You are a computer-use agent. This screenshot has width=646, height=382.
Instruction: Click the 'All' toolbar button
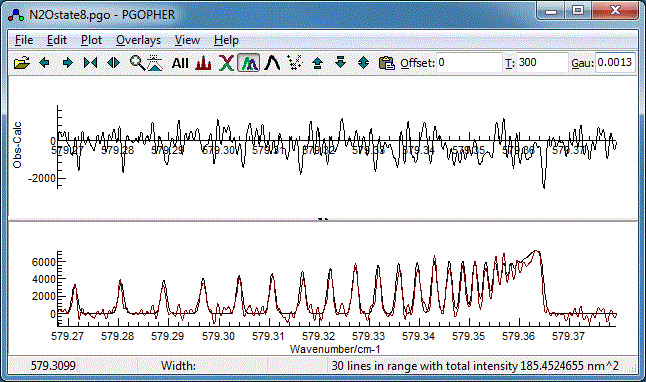[x=180, y=63]
